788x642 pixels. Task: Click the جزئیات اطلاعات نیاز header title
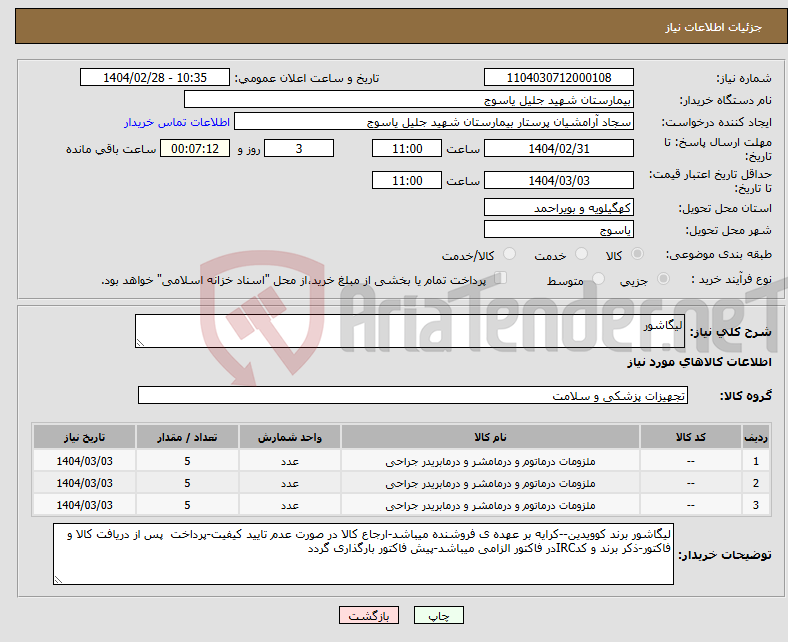[x=714, y=27]
